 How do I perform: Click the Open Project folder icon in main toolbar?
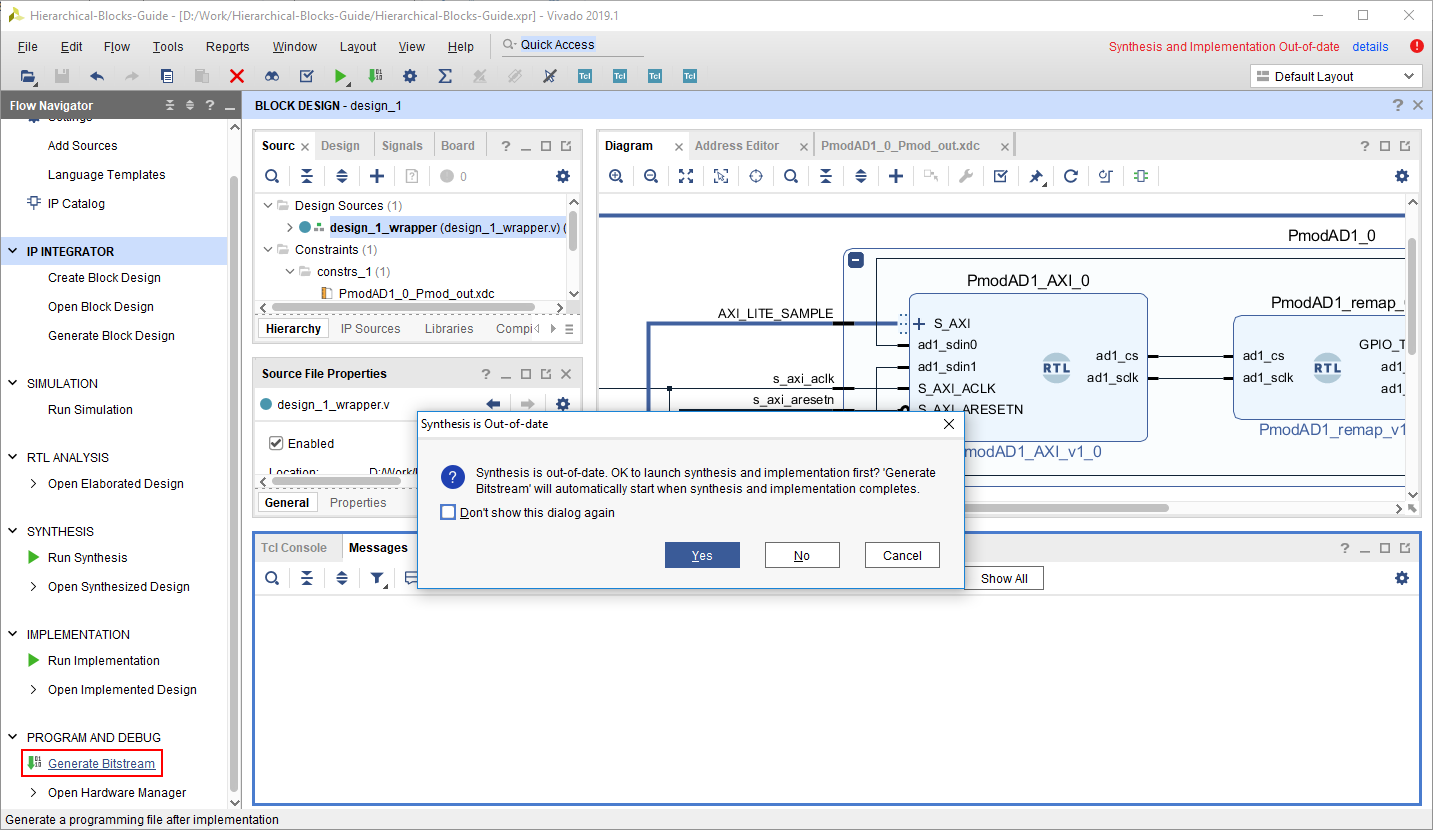click(x=28, y=76)
